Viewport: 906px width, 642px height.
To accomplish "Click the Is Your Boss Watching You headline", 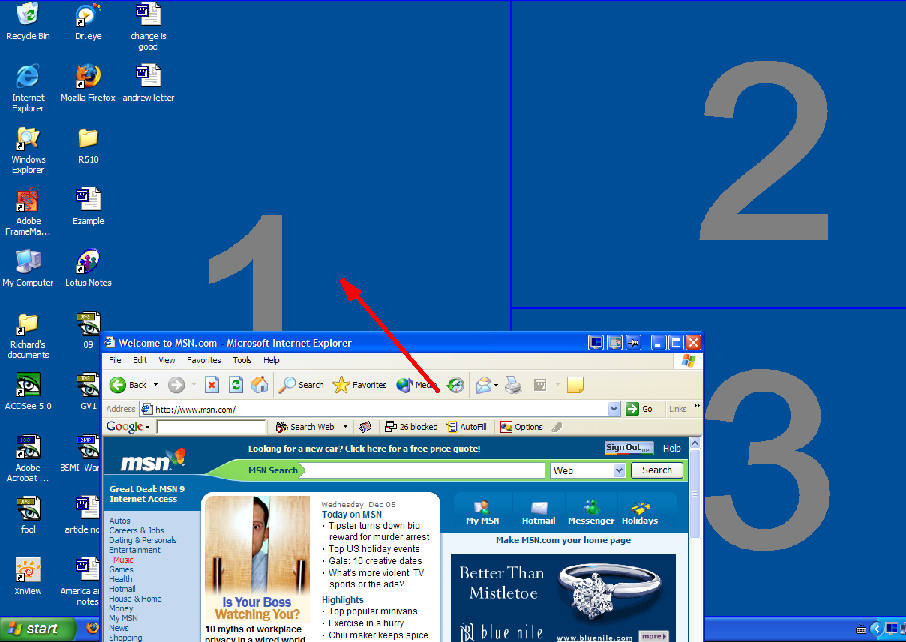I will [257, 608].
